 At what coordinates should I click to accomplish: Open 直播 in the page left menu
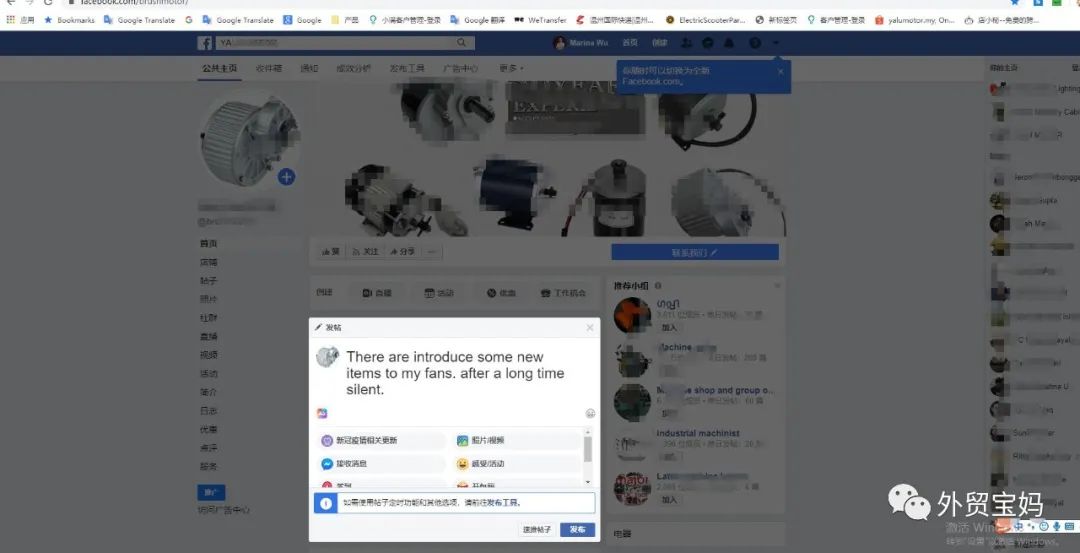tap(209, 337)
